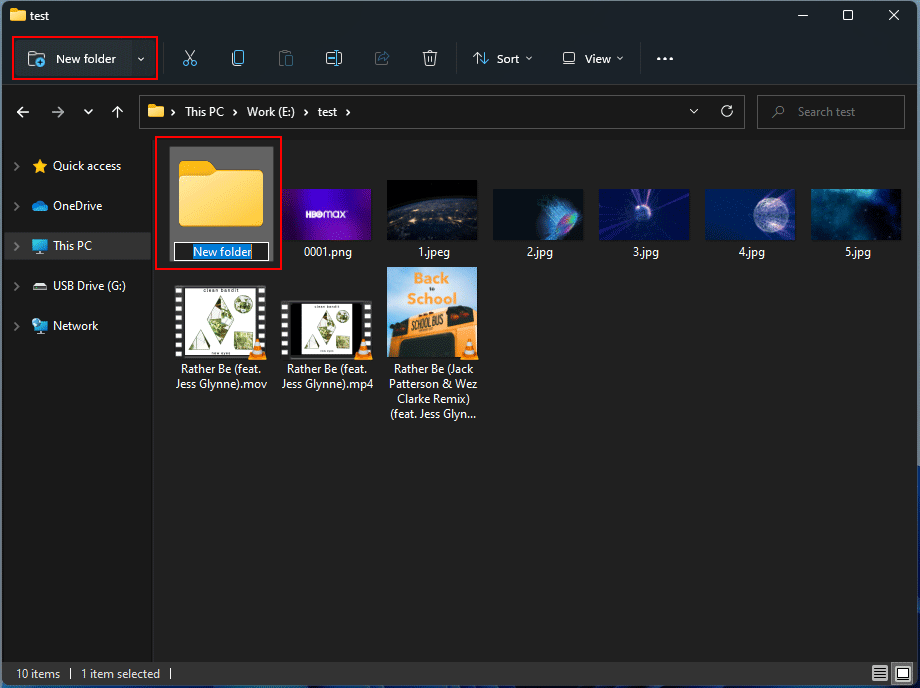Viewport: 920px width, 688px height.
Task: Click the Share icon in the toolbar
Action: (x=382, y=58)
